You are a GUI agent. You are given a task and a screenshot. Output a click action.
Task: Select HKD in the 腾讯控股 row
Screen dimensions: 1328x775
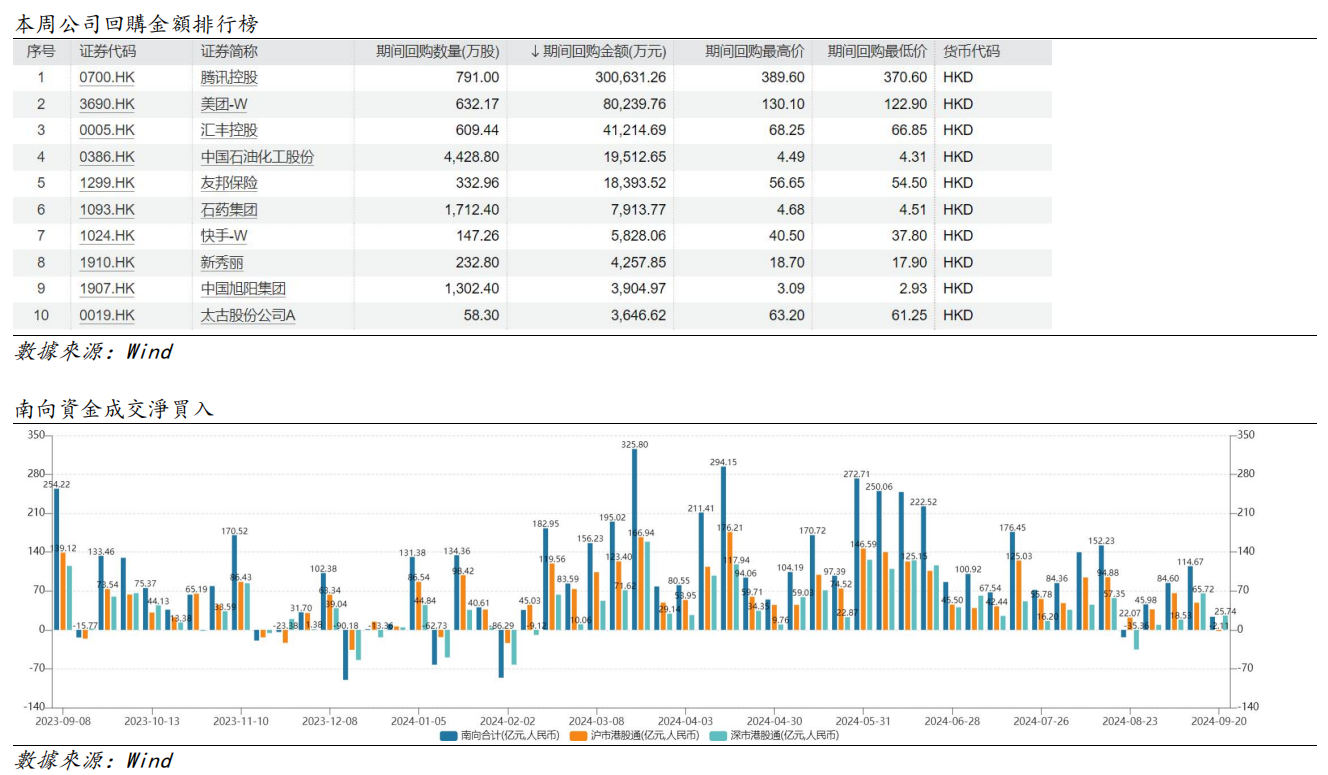click(x=958, y=77)
